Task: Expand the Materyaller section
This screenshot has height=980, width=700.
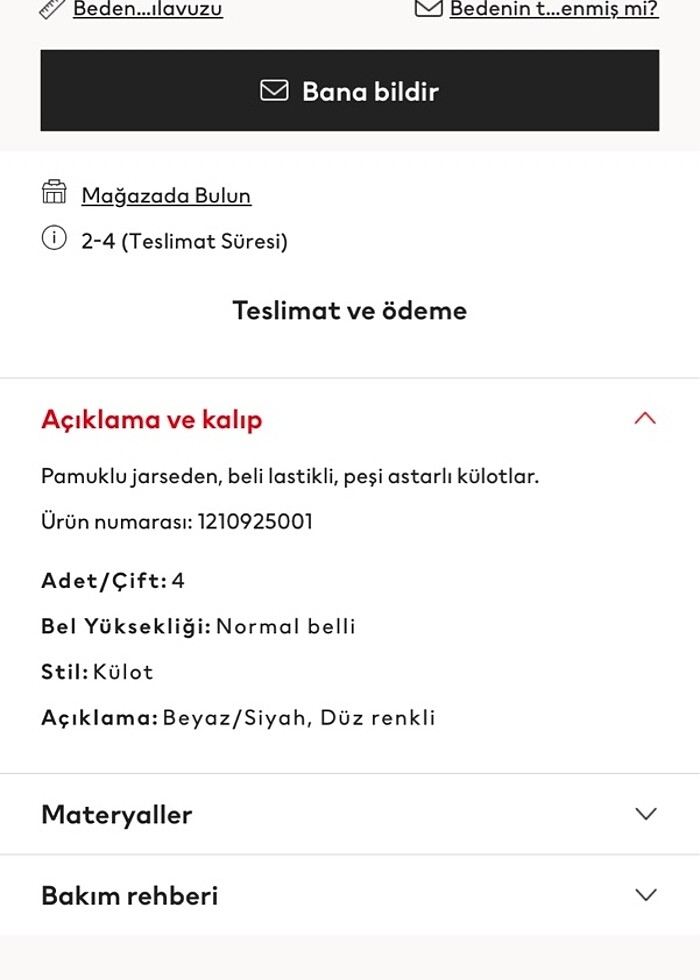Action: click(646, 814)
